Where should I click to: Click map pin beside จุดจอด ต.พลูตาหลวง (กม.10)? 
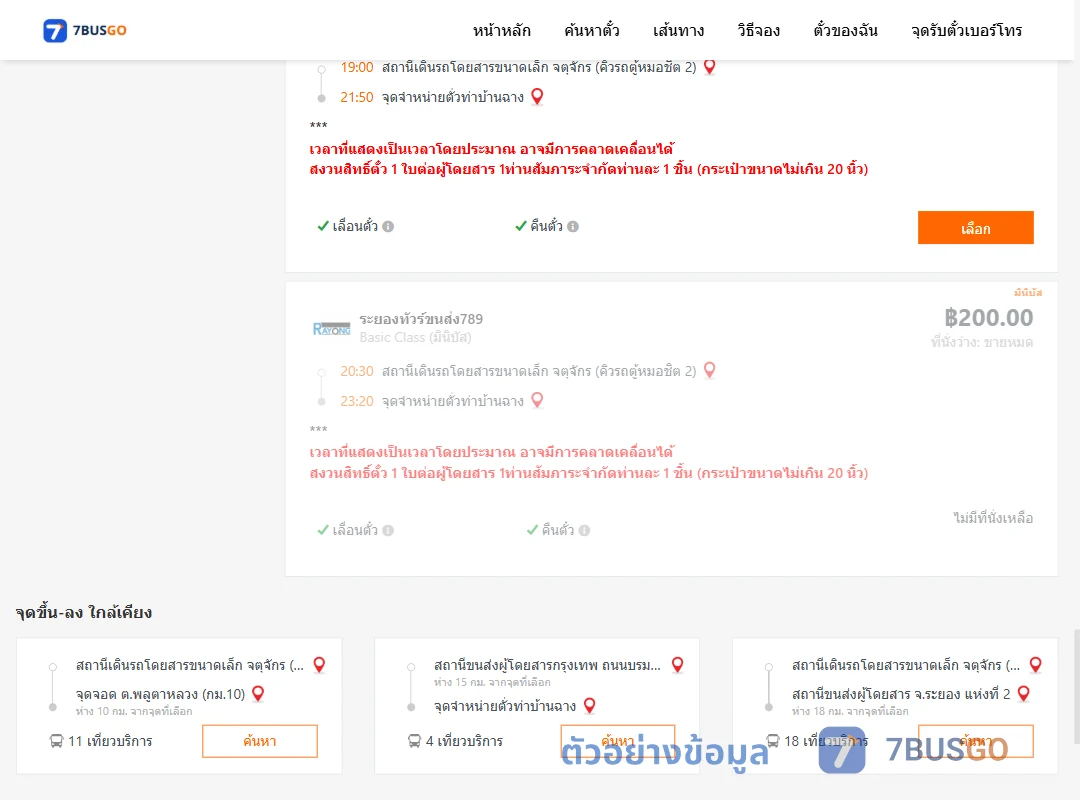(x=258, y=694)
